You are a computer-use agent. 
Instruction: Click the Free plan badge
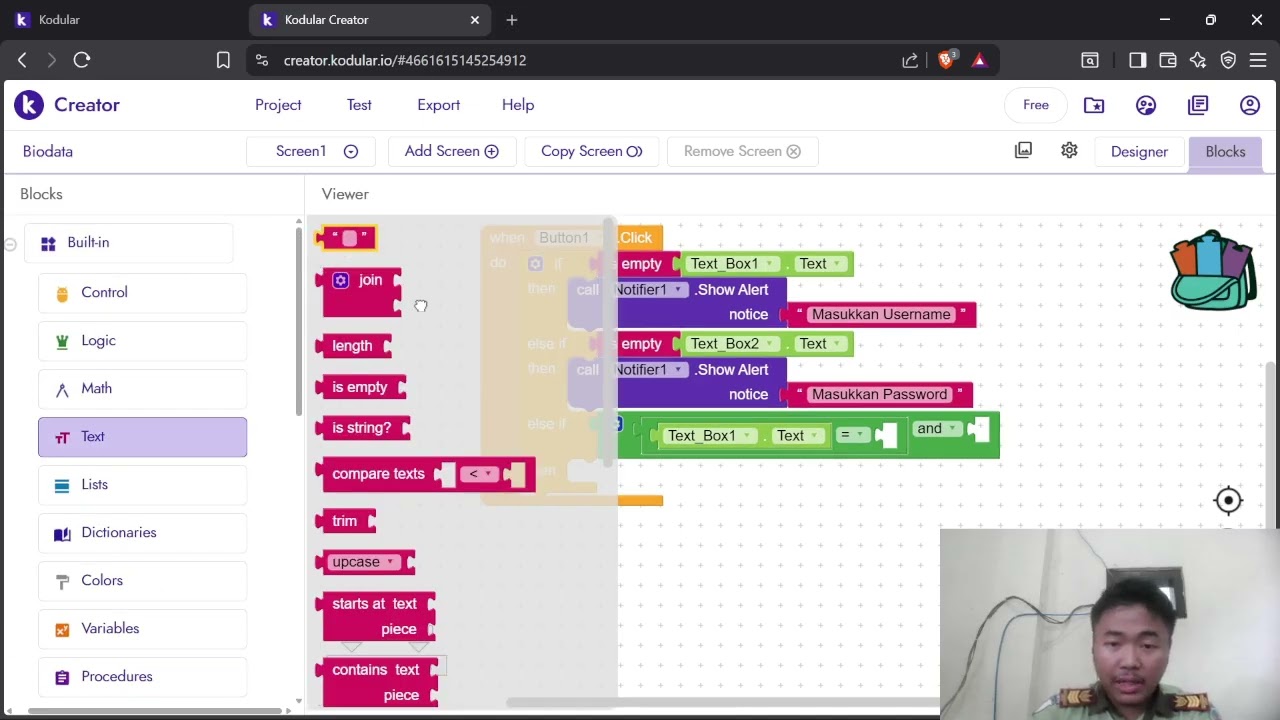coord(1036,105)
